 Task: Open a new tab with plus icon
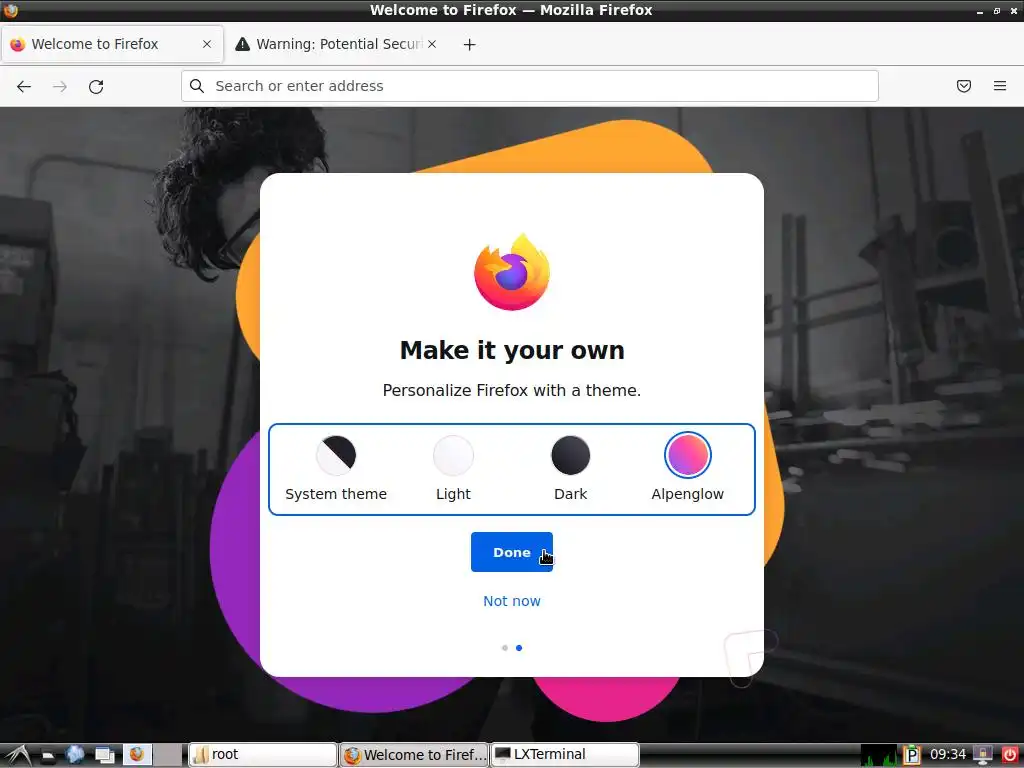coord(470,44)
